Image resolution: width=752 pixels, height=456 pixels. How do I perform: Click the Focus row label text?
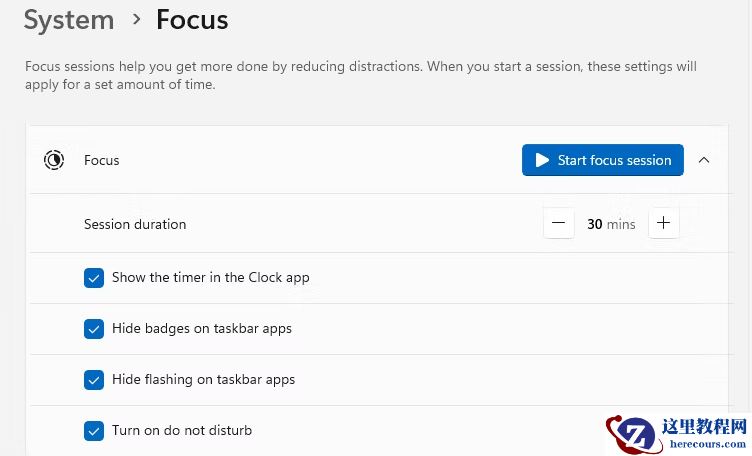pos(102,160)
